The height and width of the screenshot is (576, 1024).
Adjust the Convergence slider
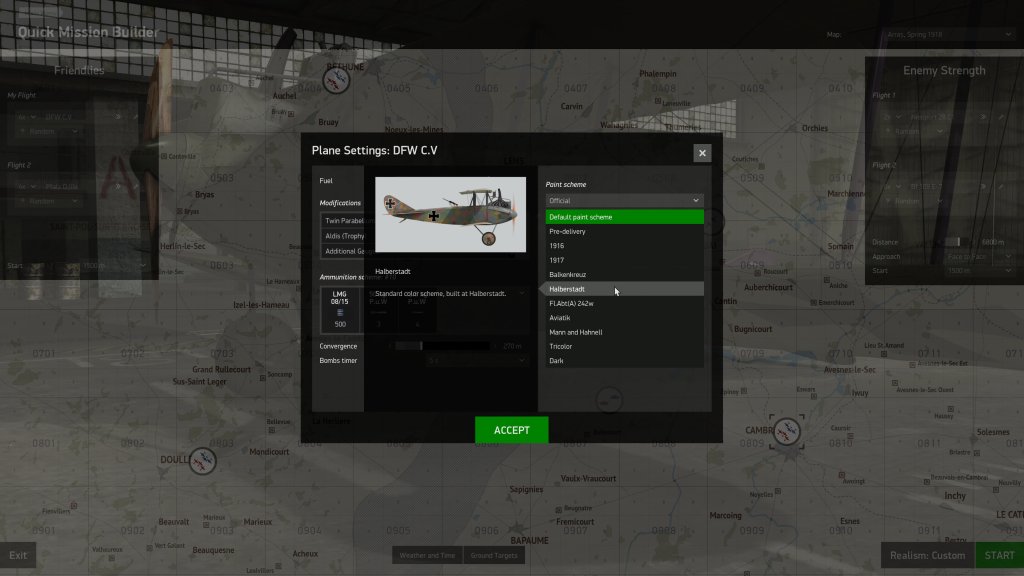pyautogui.click(x=421, y=346)
